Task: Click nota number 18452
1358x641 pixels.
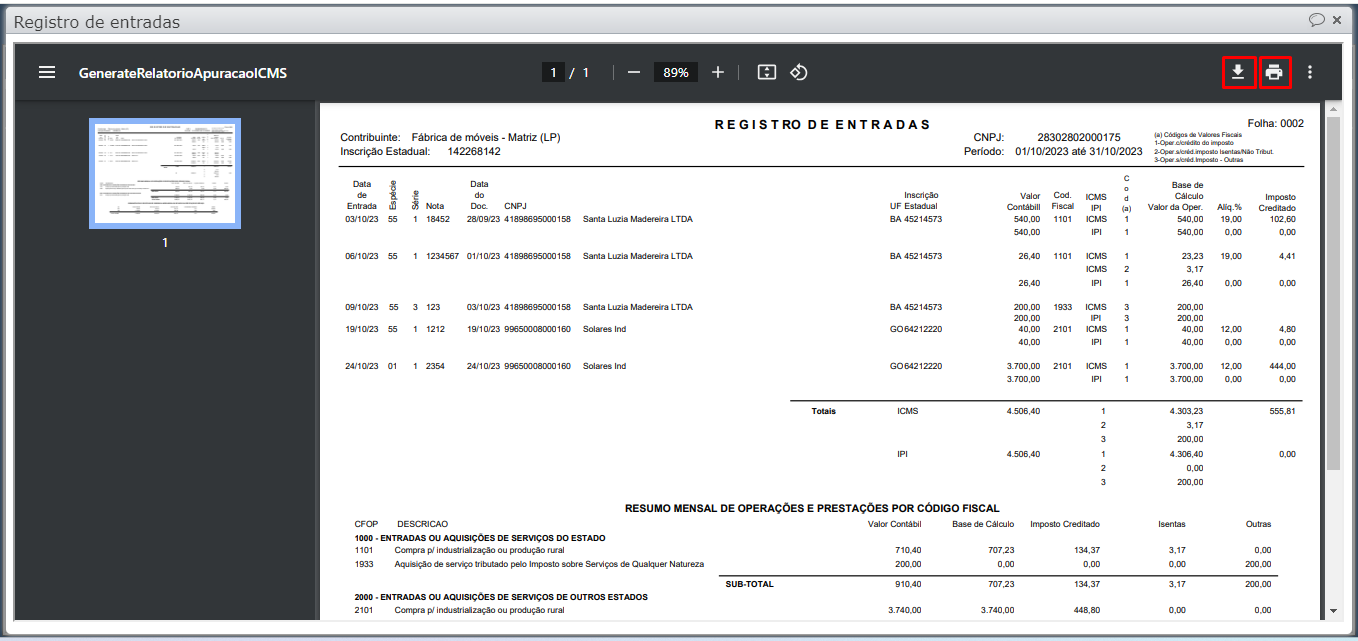Action: coord(438,219)
